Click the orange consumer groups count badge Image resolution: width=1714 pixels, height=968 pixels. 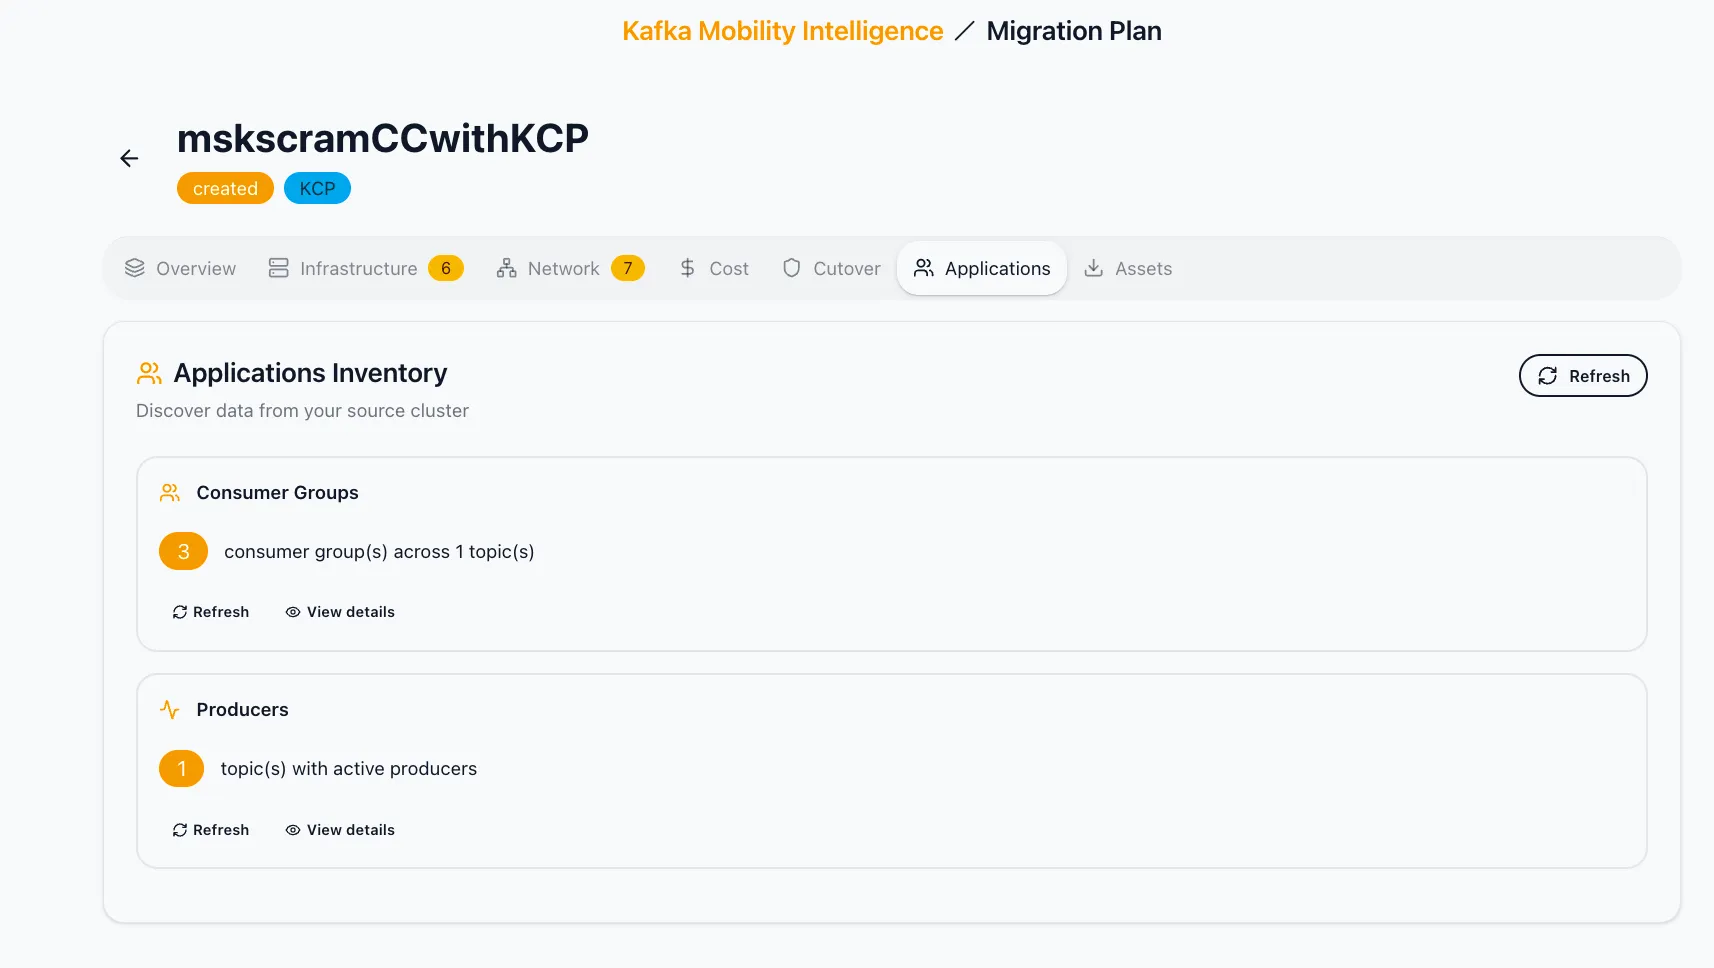click(x=183, y=551)
